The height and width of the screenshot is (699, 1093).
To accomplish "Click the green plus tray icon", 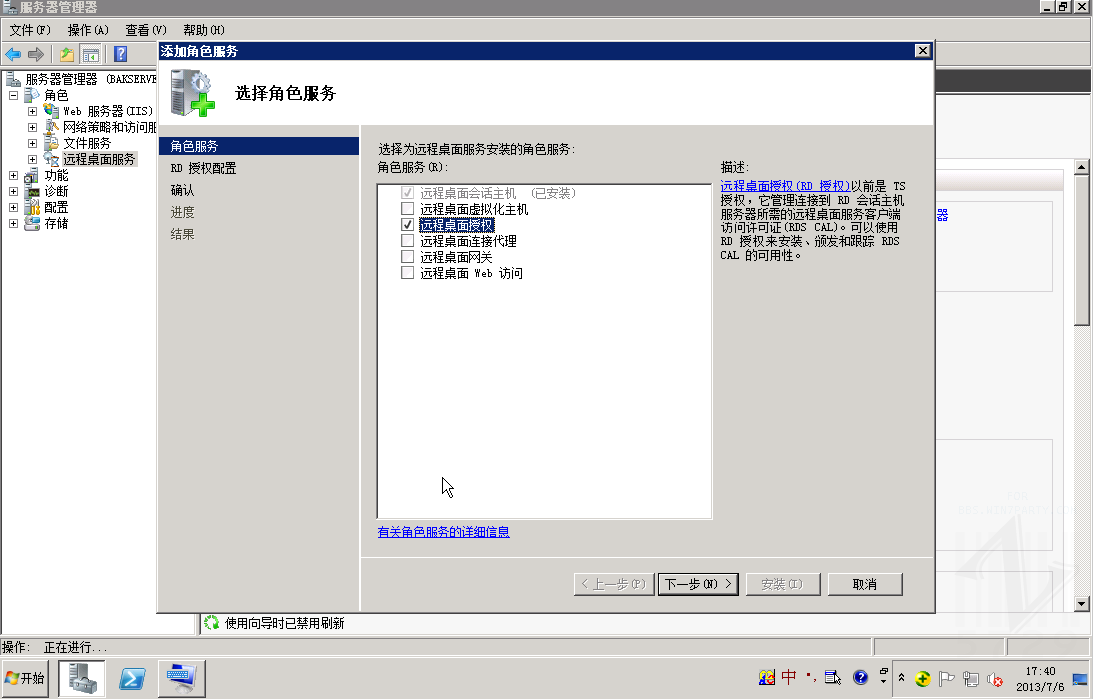I will point(922,678).
